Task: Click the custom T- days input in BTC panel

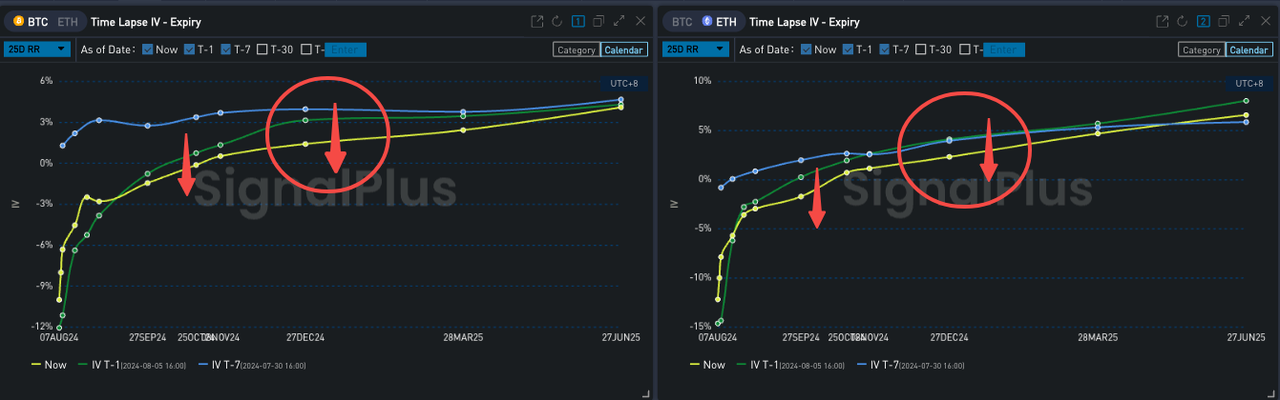Action: [x=346, y=50]
